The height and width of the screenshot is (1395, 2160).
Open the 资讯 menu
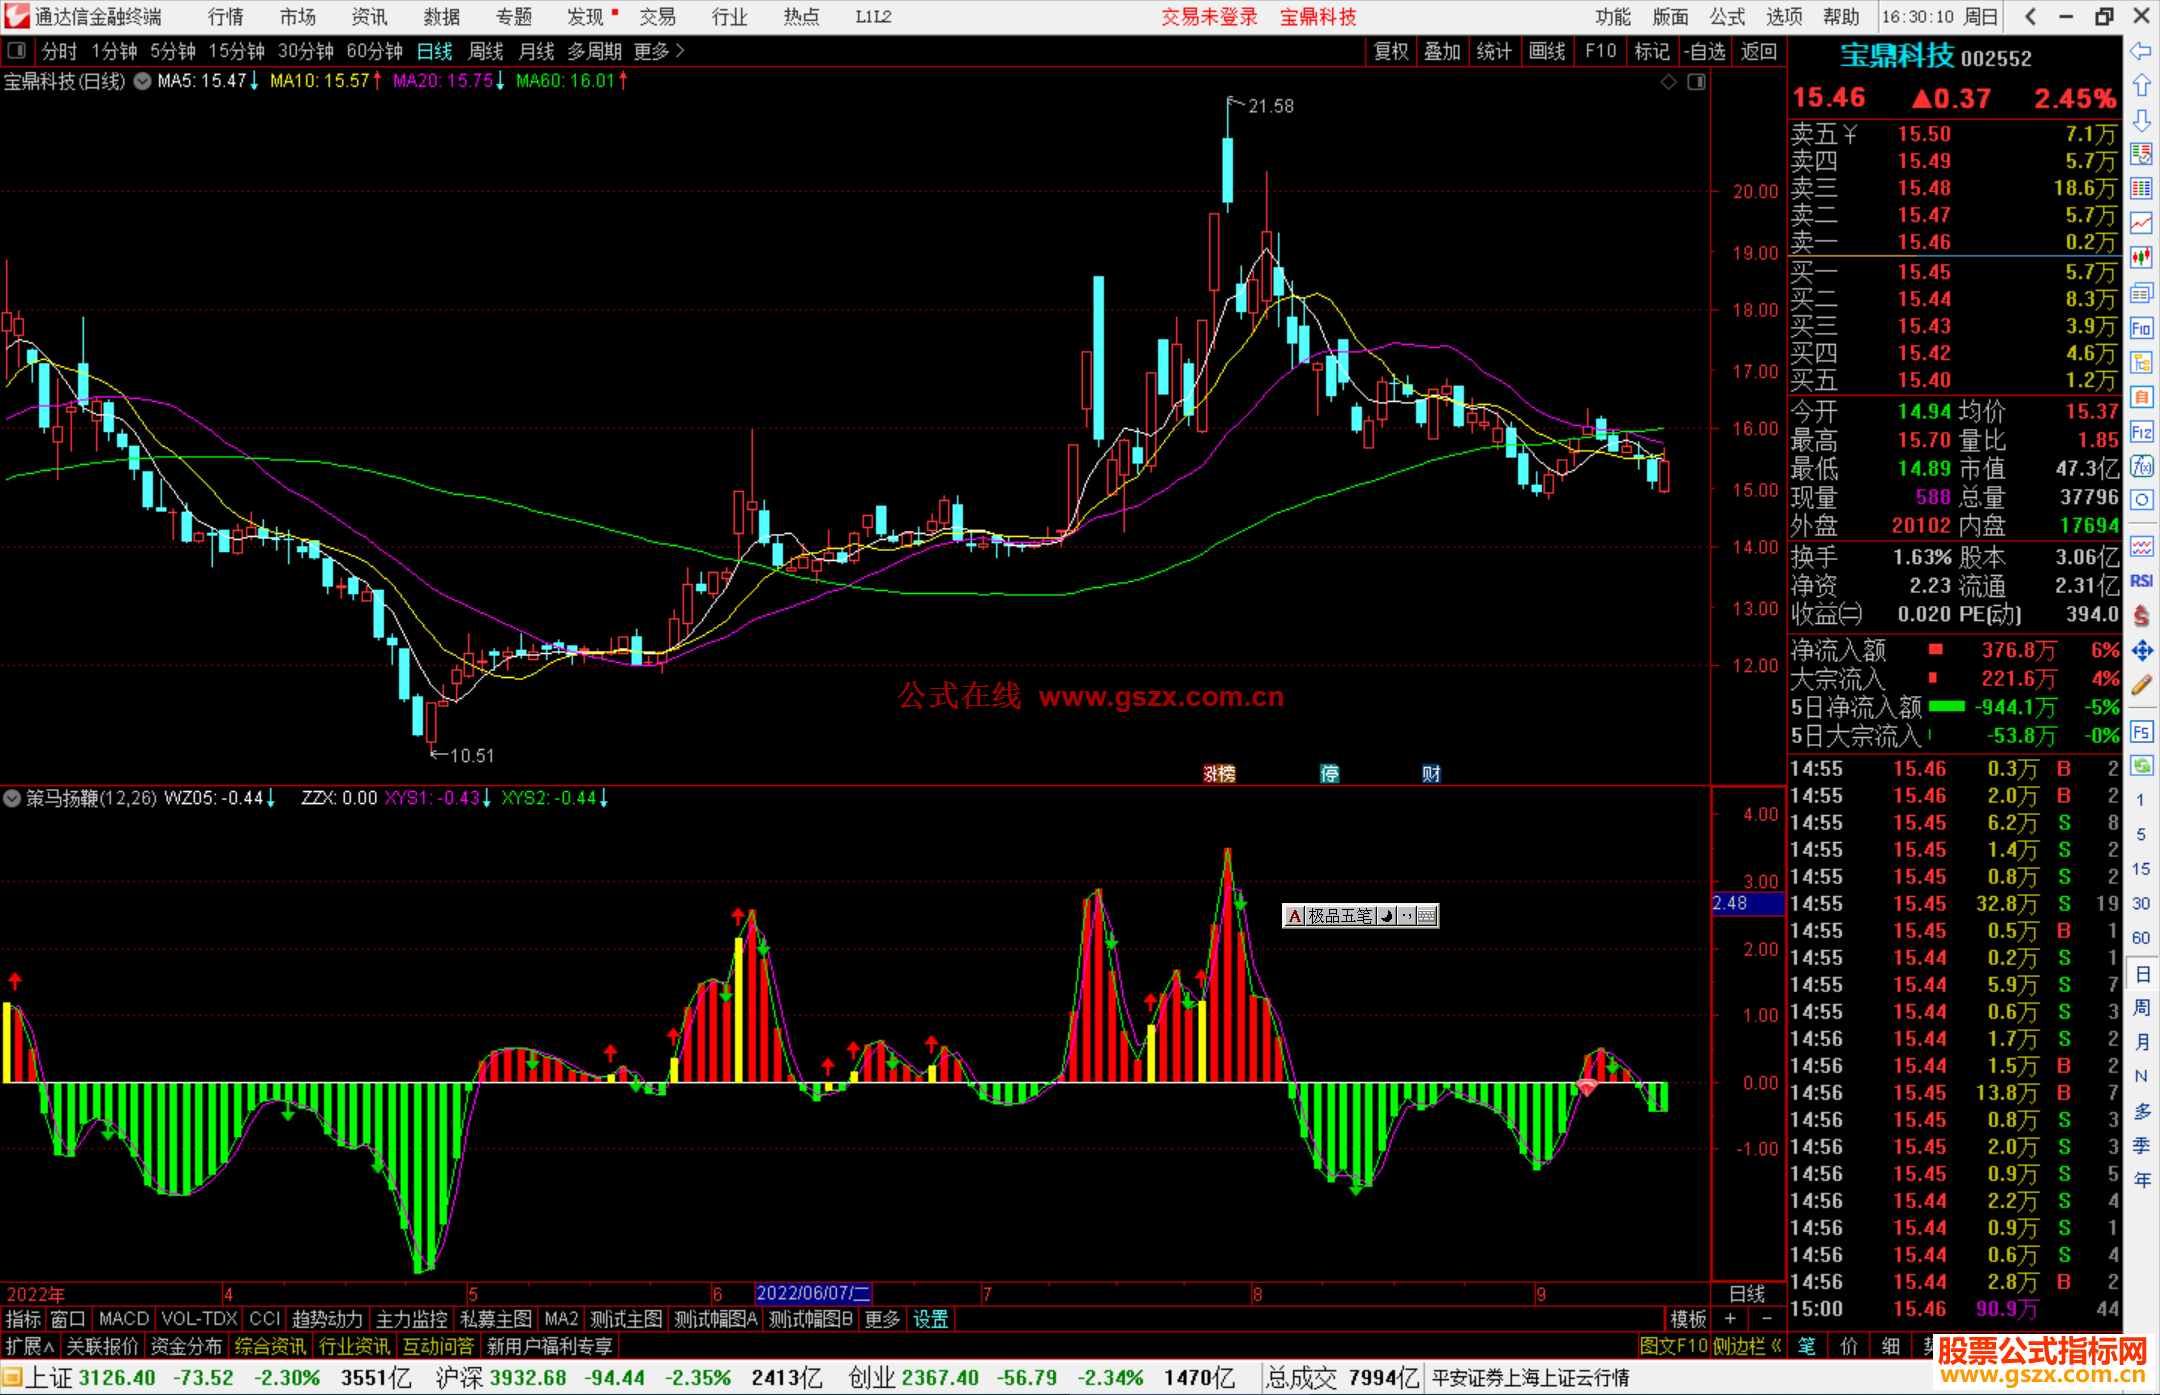click(x=370, y=16)
